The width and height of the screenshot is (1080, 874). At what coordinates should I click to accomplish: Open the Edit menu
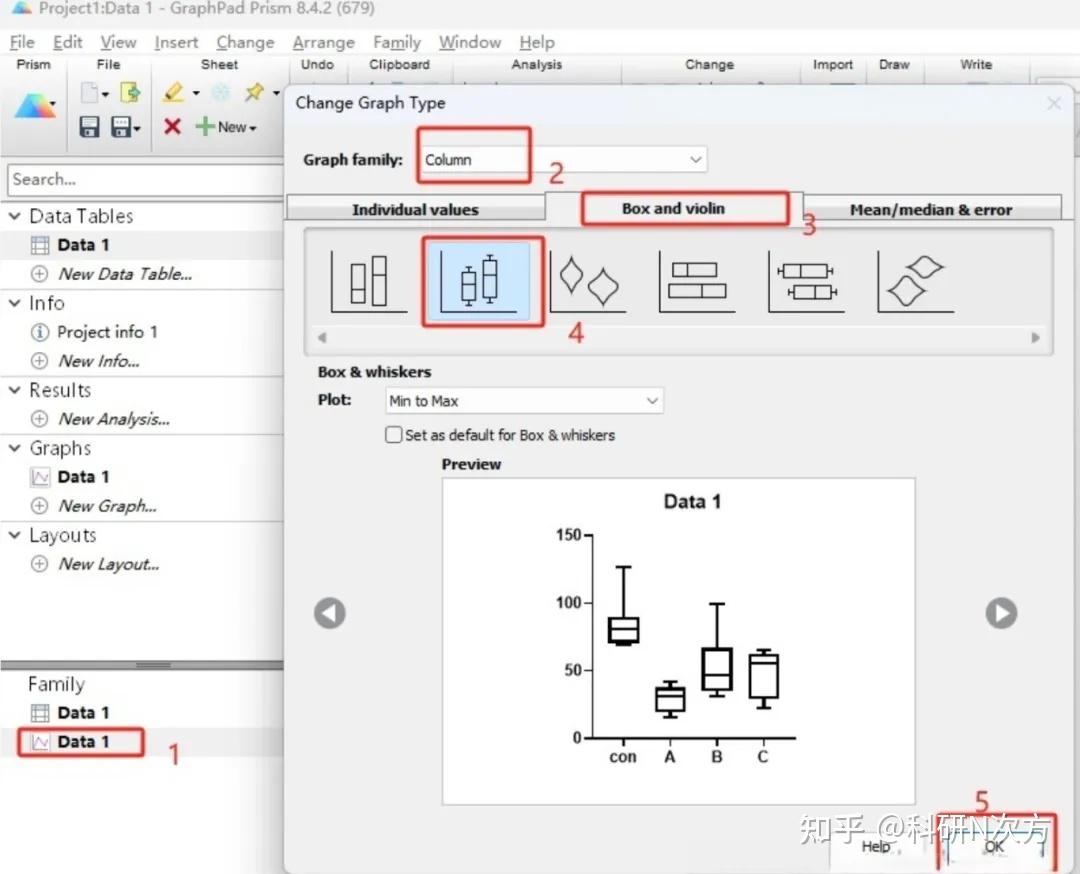tap(68, 43)
